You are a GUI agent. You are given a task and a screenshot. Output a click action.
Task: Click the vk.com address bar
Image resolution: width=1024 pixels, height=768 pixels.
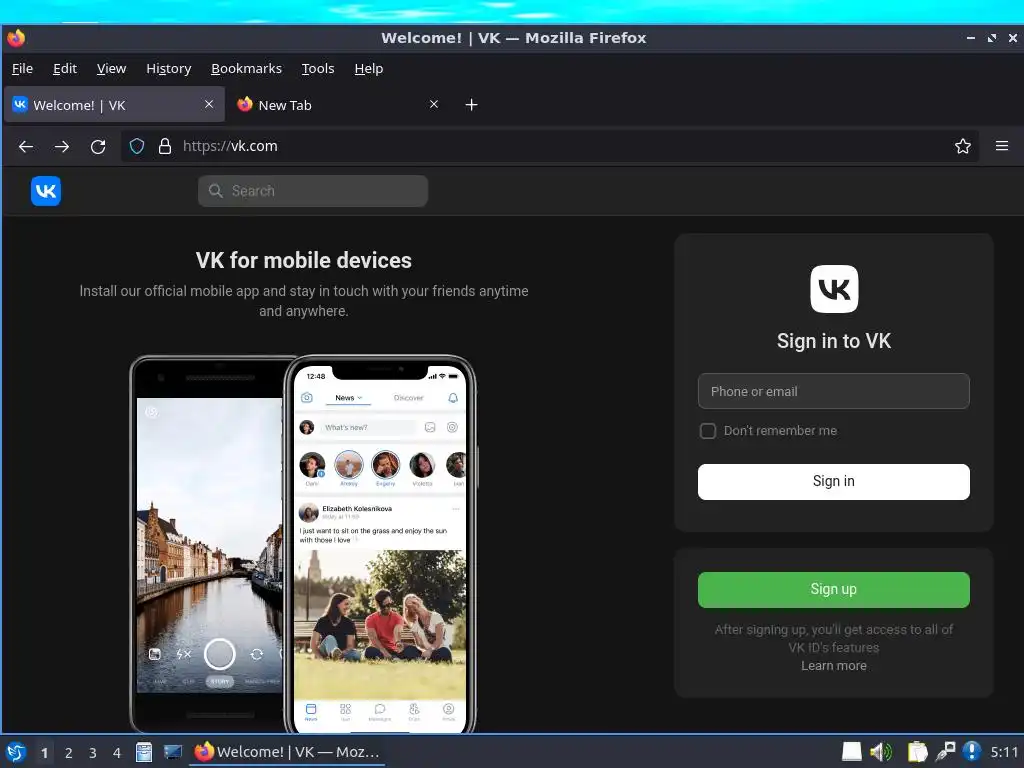pos(549,146)
